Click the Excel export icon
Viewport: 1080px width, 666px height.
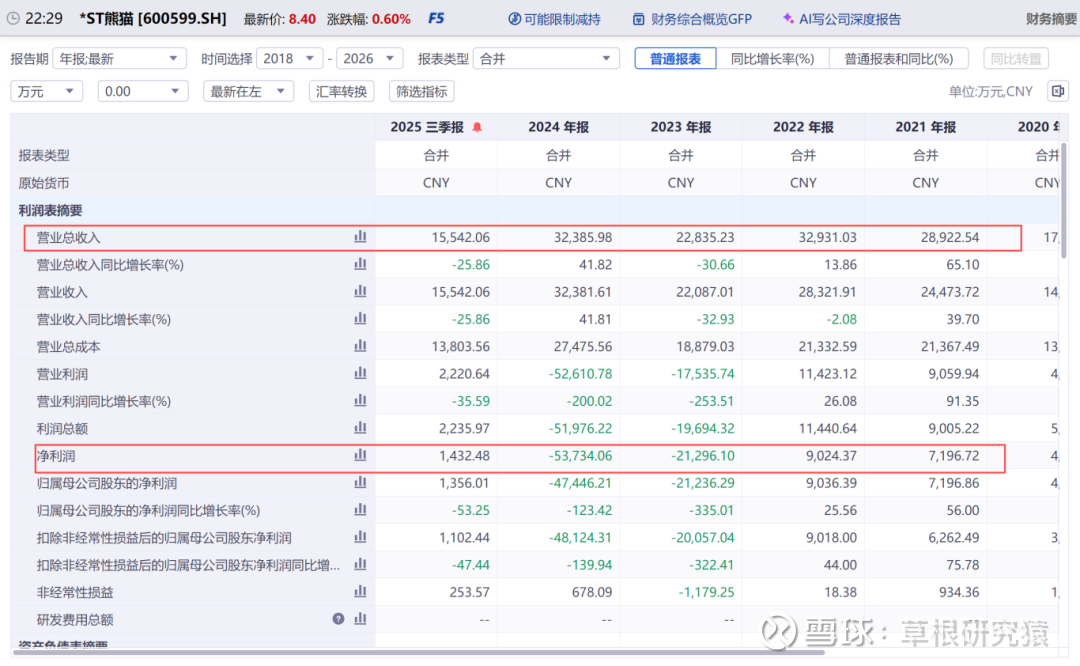[x=1057, y=92]
